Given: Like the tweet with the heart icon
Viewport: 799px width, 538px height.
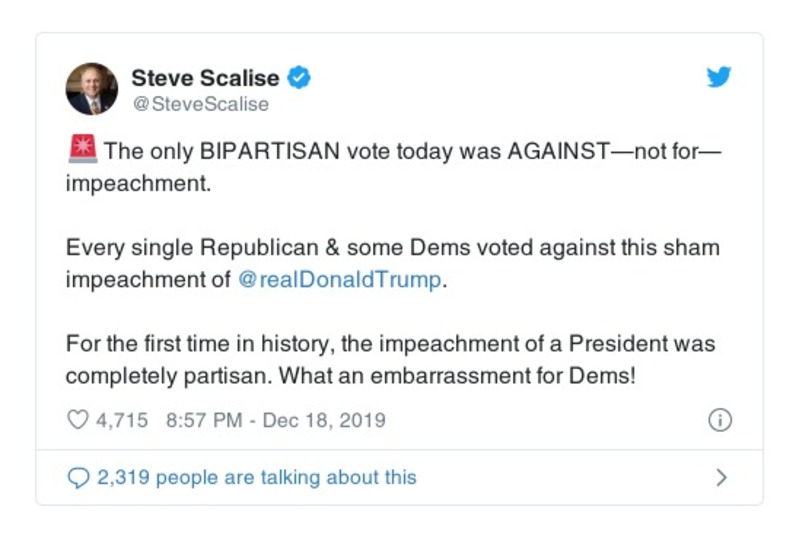Looking at the screenshot, I should [77, 420].
